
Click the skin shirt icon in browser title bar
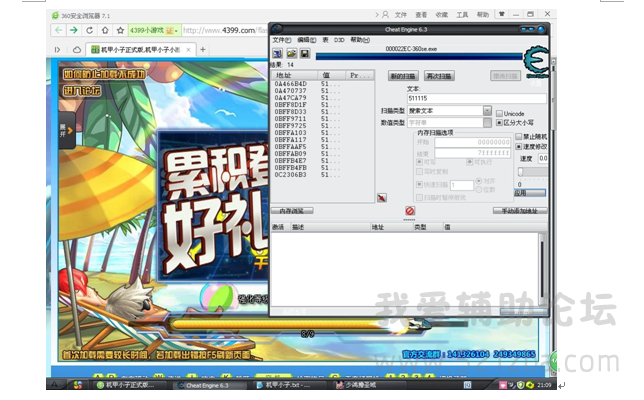(501, 14)
